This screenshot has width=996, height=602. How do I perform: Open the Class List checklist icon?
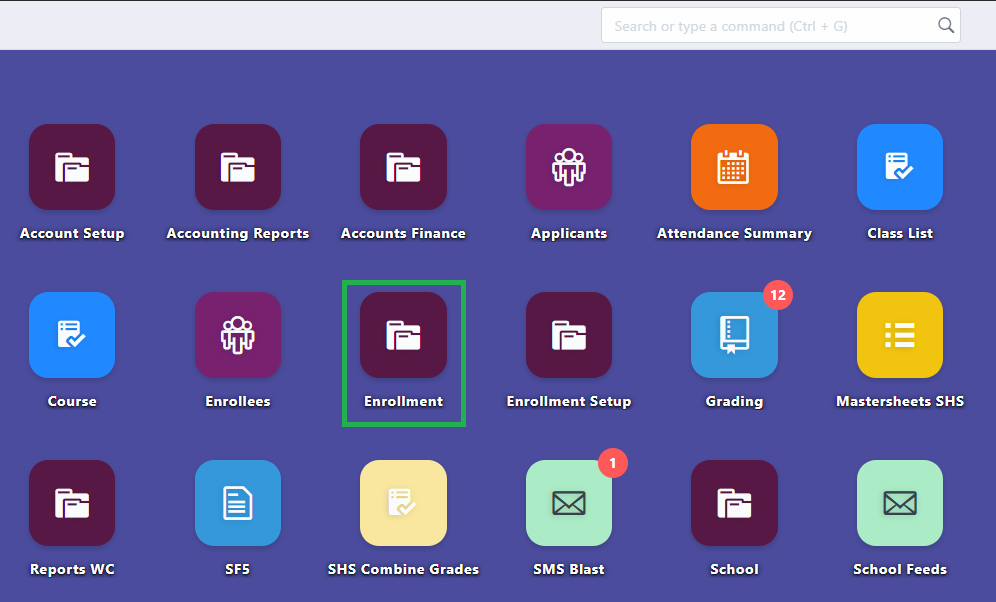point(900,167)
